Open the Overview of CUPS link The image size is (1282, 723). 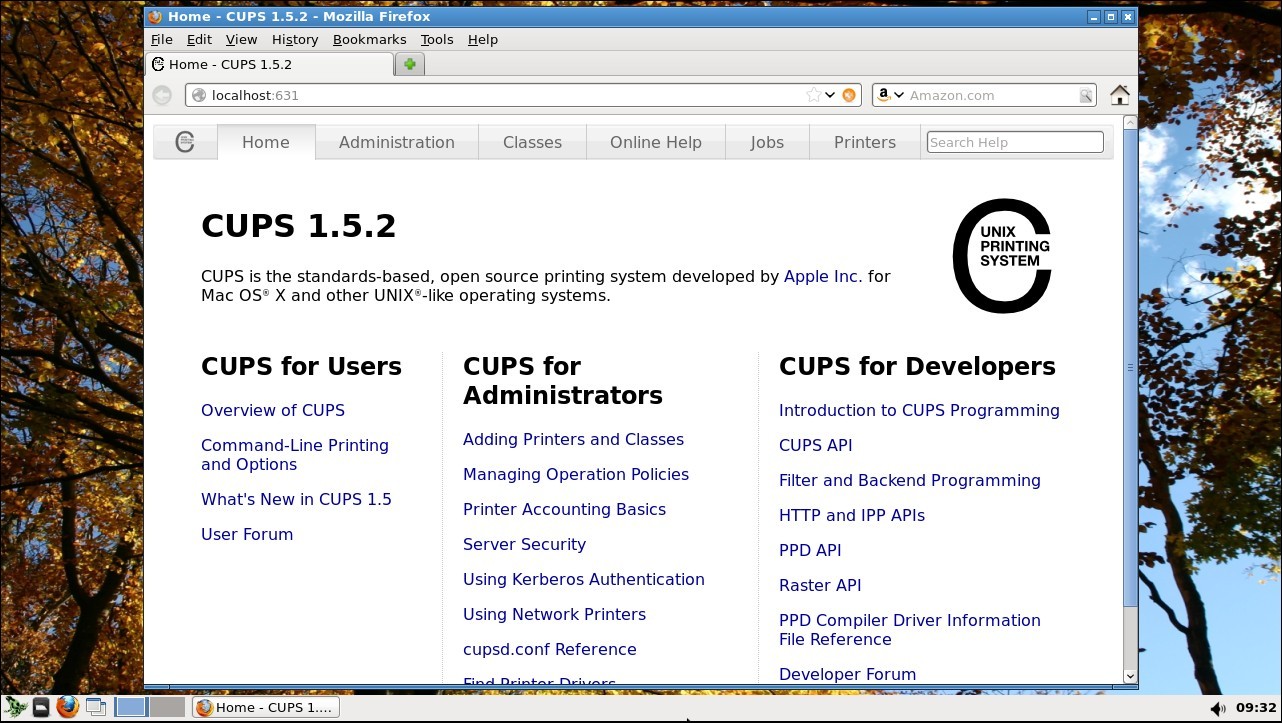tap(273, 410)
